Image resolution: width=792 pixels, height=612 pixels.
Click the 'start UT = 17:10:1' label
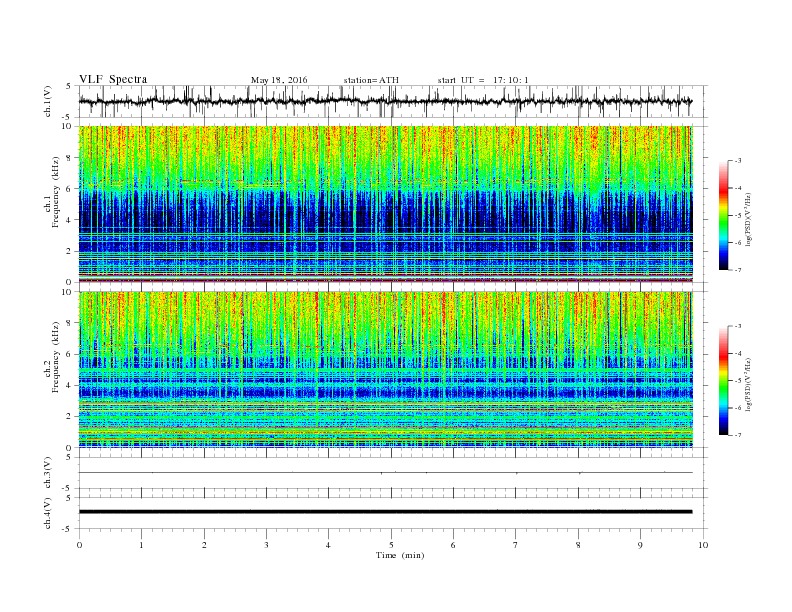[483, 80]
